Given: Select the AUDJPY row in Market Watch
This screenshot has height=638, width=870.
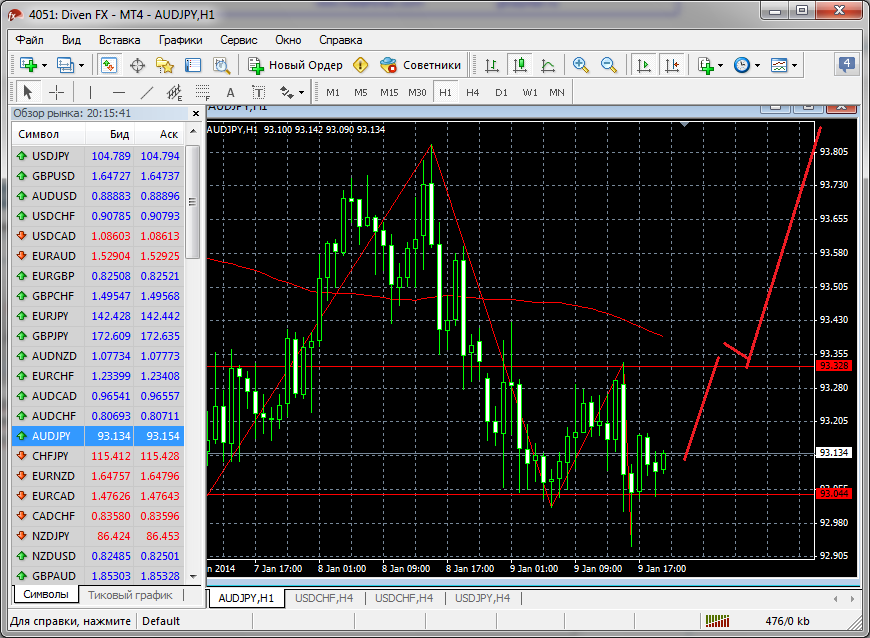Looking at the screenshot, I should coord(98,436).
